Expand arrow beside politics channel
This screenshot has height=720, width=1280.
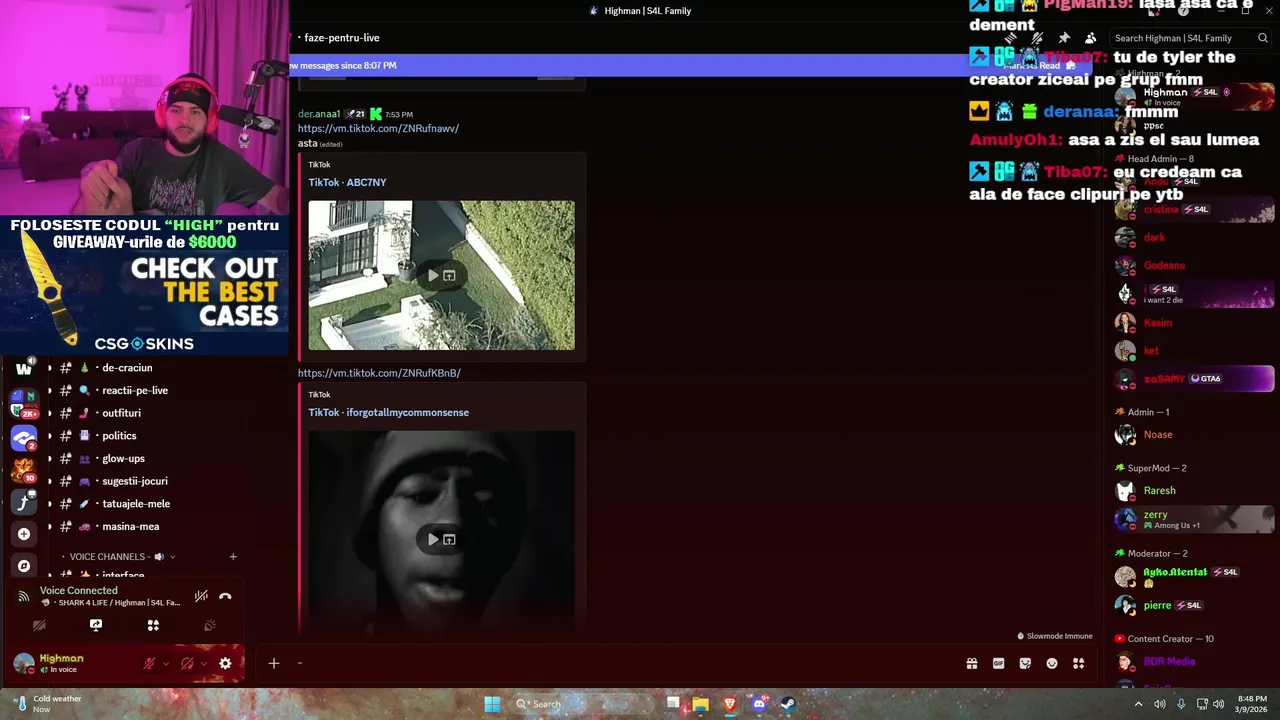tap(49, 436)
